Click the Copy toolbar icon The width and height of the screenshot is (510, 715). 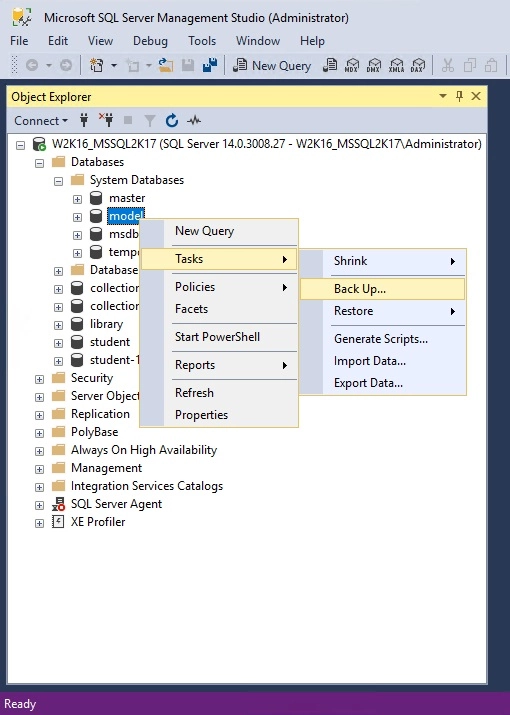point(469,66)
